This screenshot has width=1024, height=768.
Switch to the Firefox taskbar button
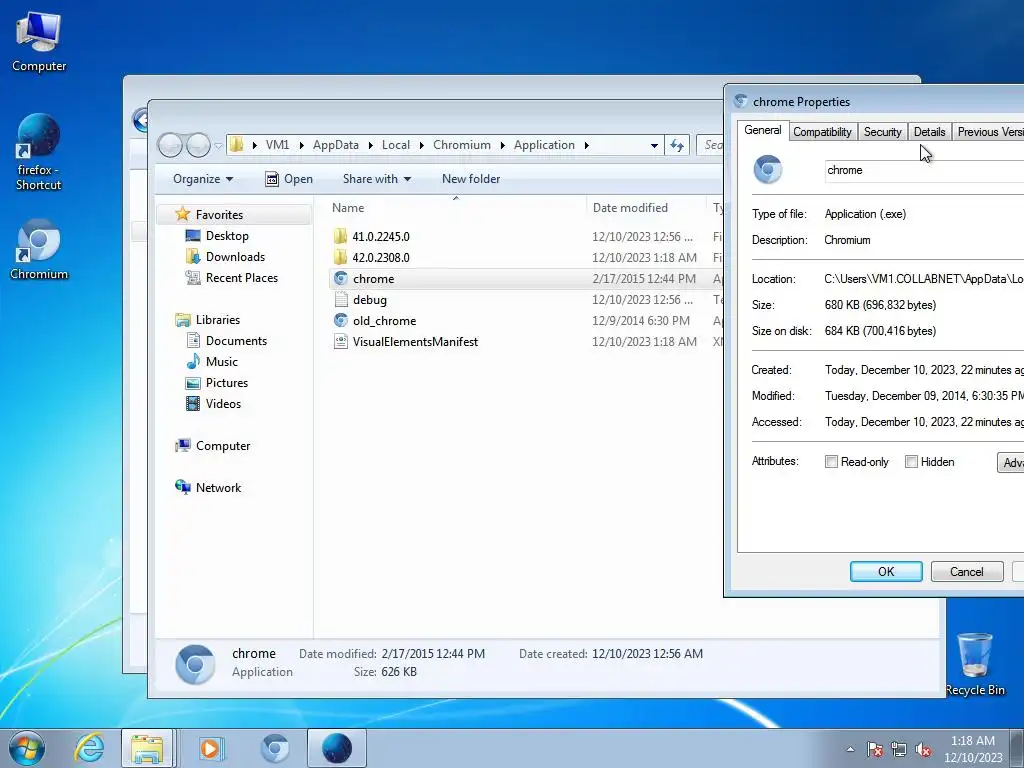[337, 748]
